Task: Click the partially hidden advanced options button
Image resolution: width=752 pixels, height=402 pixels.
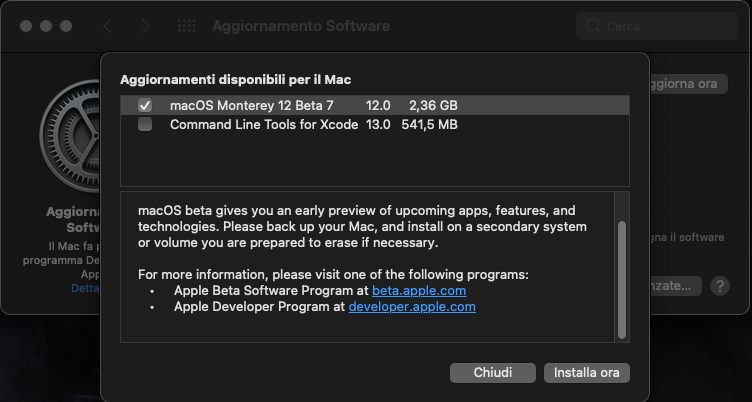Action: pos(675,286)
